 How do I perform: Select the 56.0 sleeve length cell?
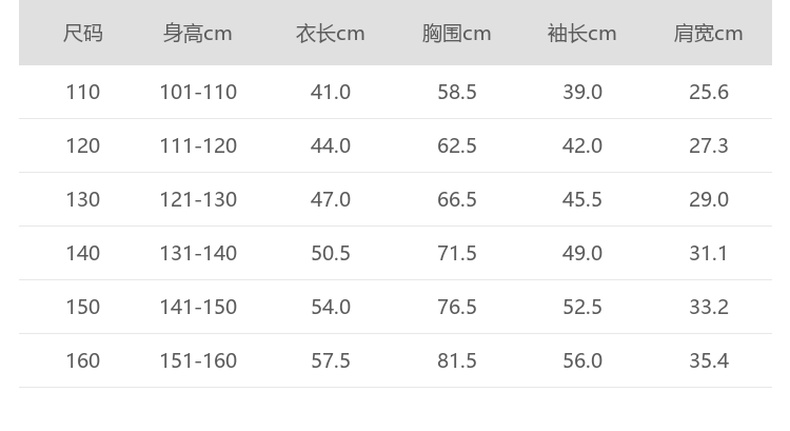pyautogui.click(x=582, y=361)
